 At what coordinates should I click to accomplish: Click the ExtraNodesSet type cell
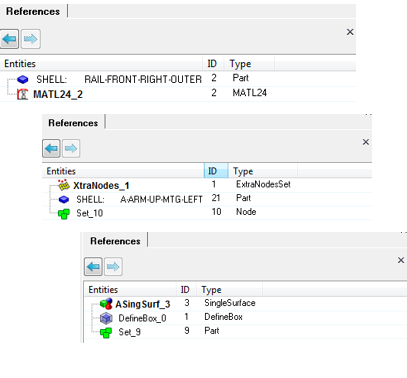pos(263,184)
